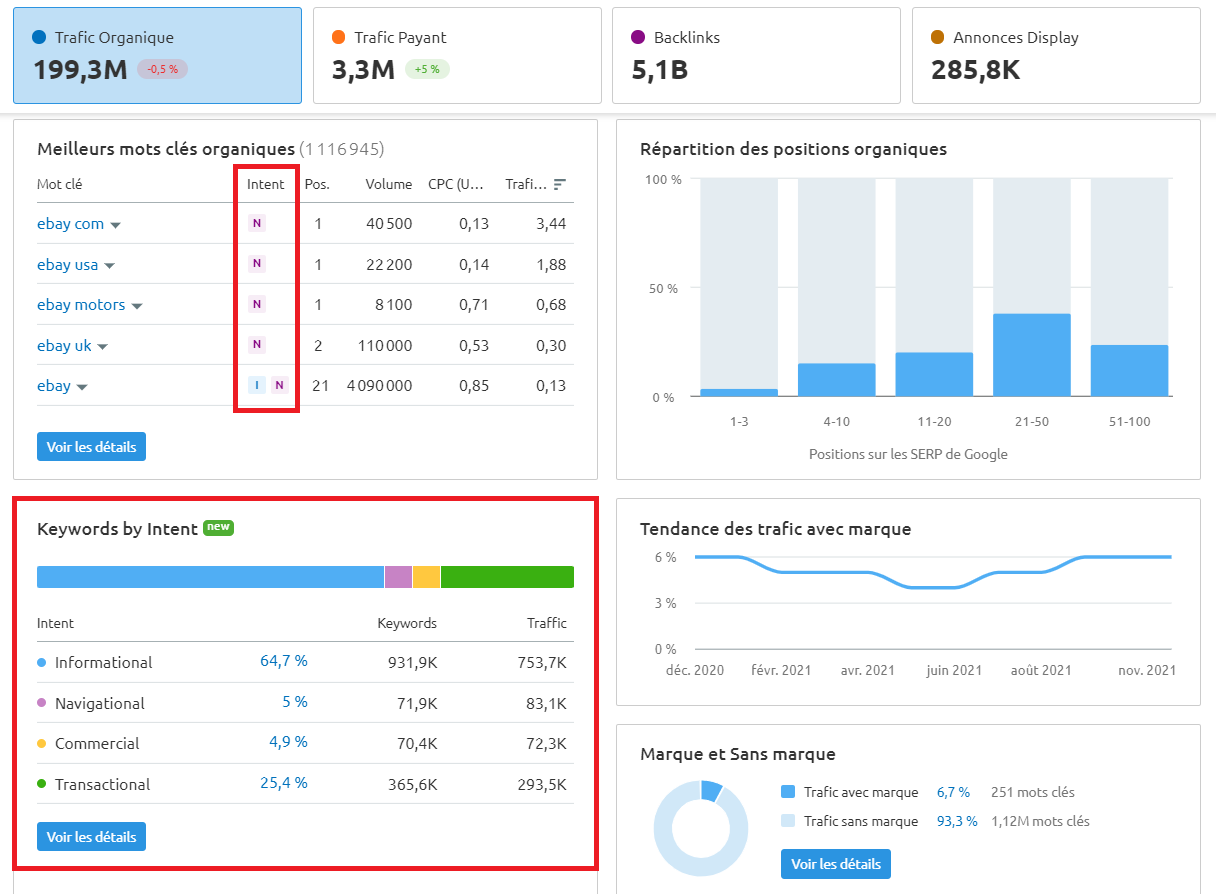This screenshot has width=1216, height=894.
Task: Click the Annonces Display orange dot icon
Action: click(x=937, y=37)
